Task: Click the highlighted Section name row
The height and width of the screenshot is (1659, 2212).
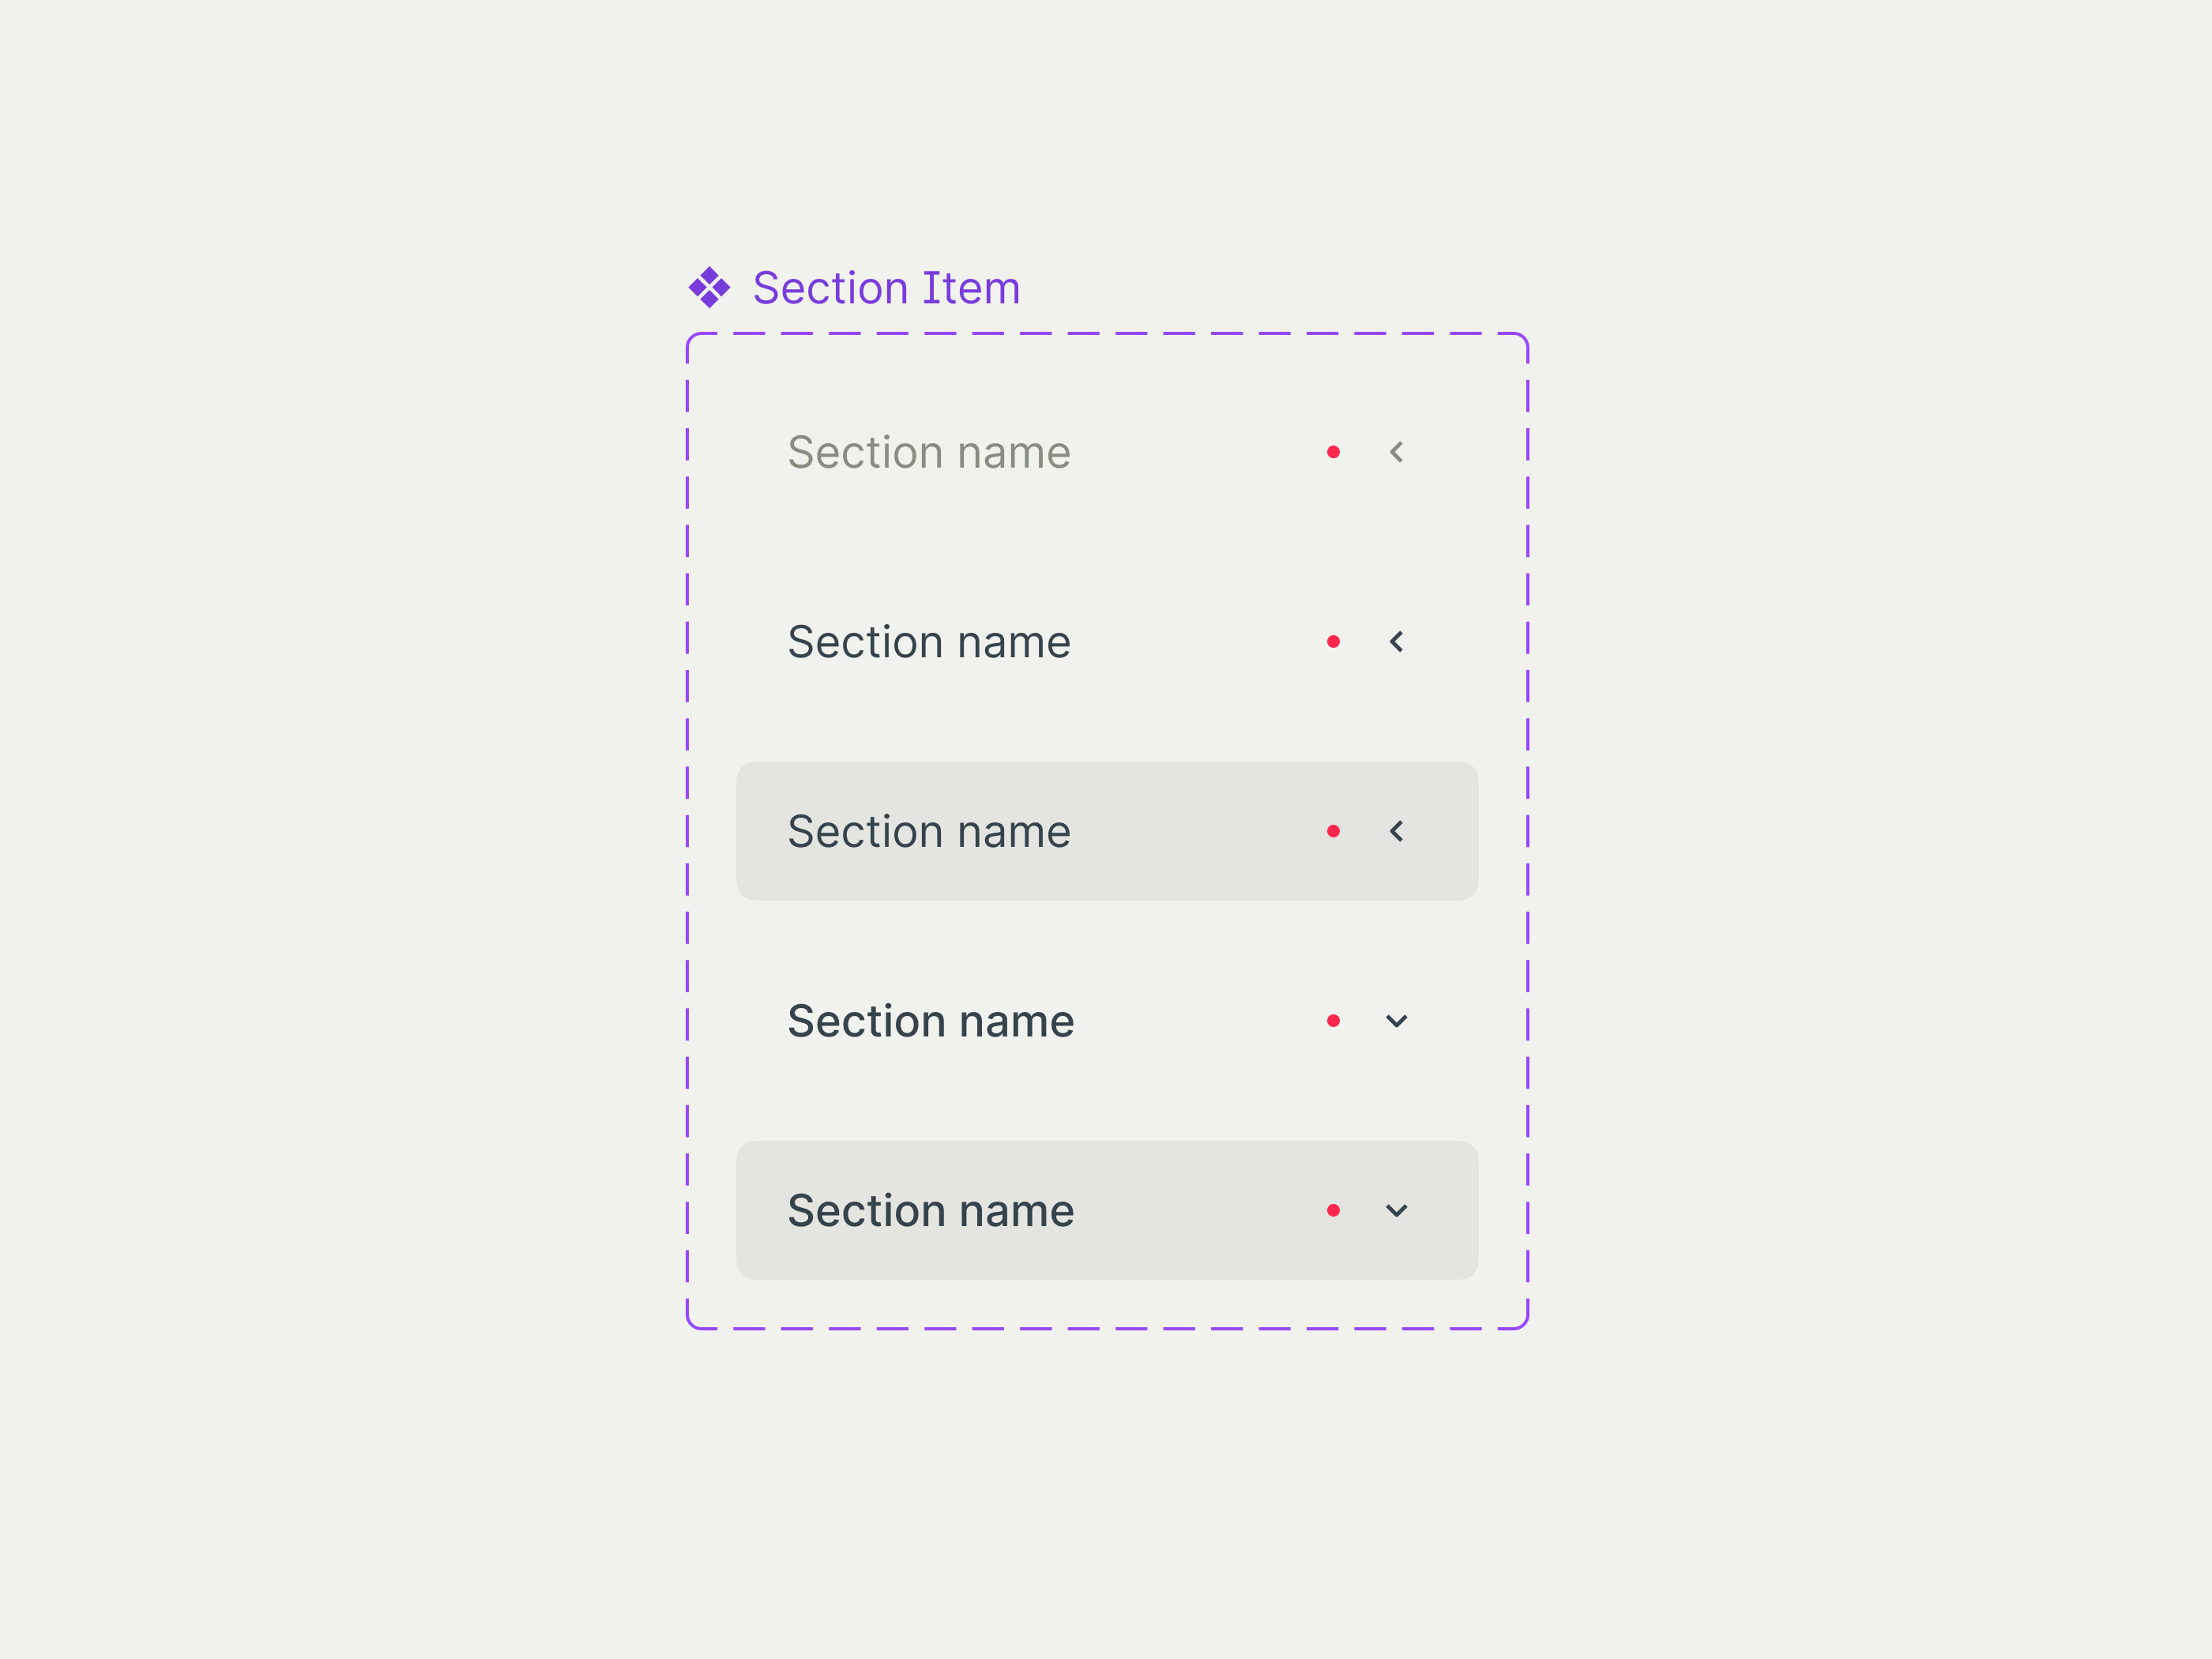Action: 1106,830
